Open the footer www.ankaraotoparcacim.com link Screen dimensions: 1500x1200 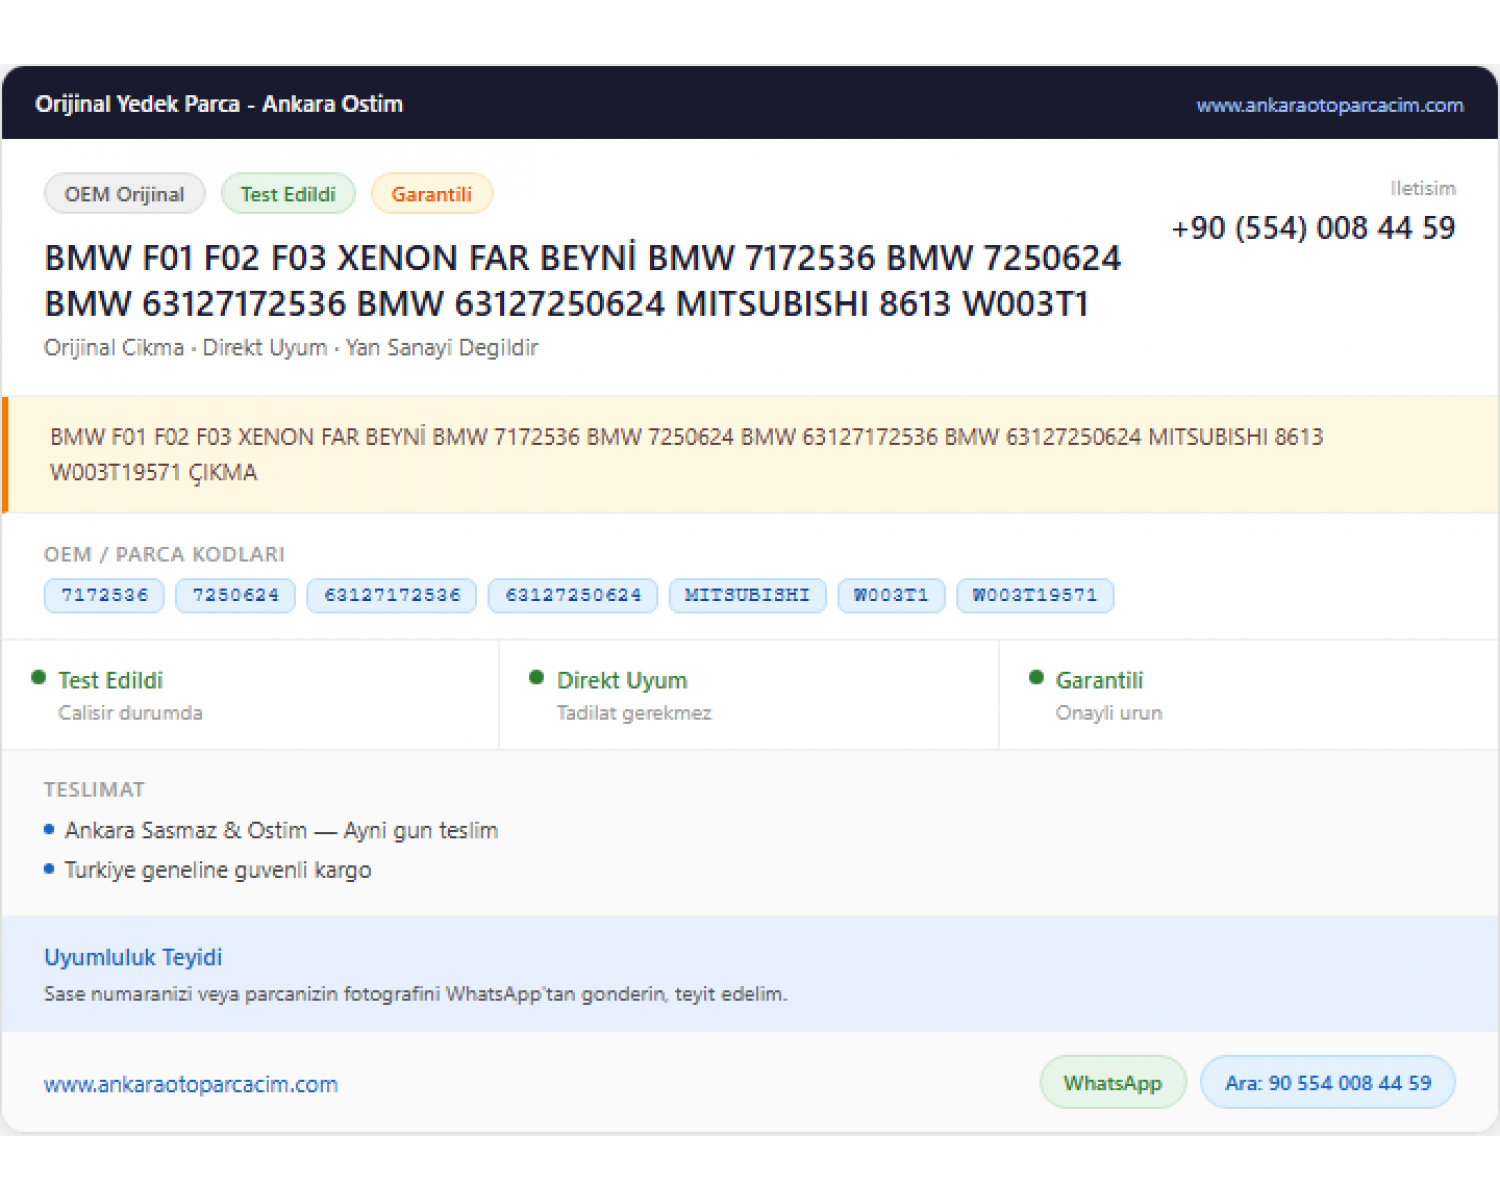191,1084
